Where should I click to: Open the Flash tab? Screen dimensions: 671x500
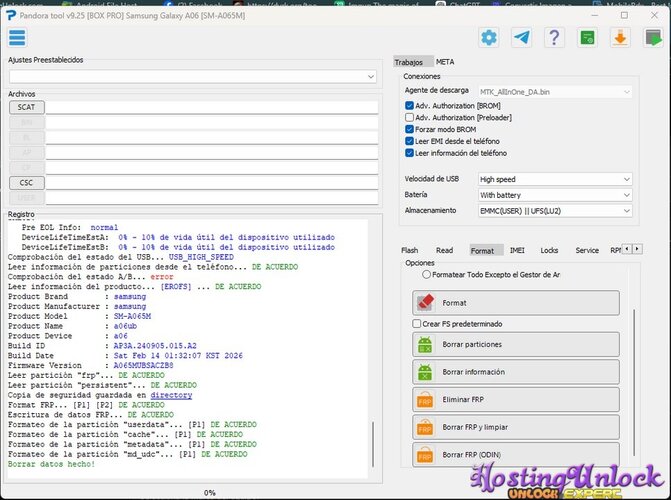click(410, 250)
